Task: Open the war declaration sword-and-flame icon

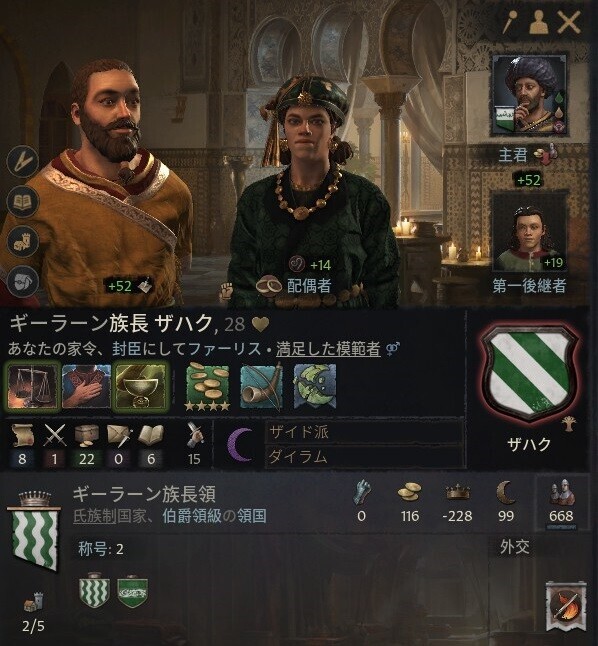Action: 566,606
